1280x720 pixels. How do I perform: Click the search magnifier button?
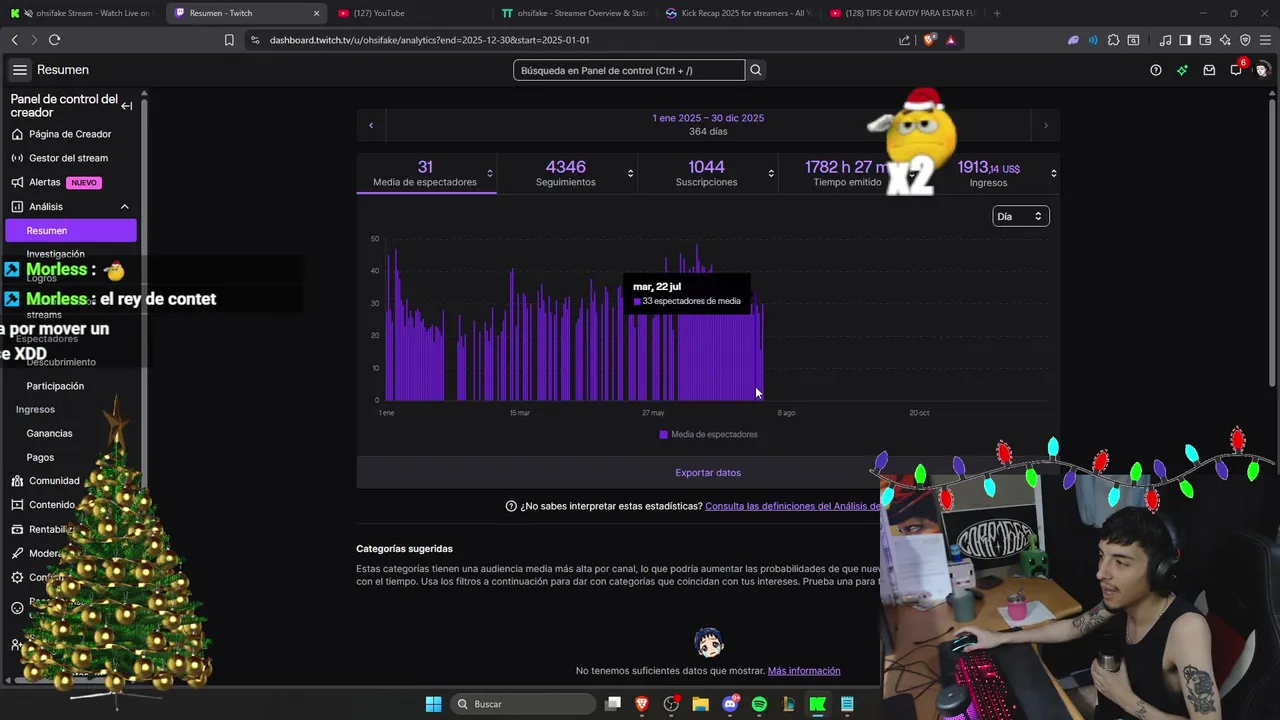[x=756, y=70]
